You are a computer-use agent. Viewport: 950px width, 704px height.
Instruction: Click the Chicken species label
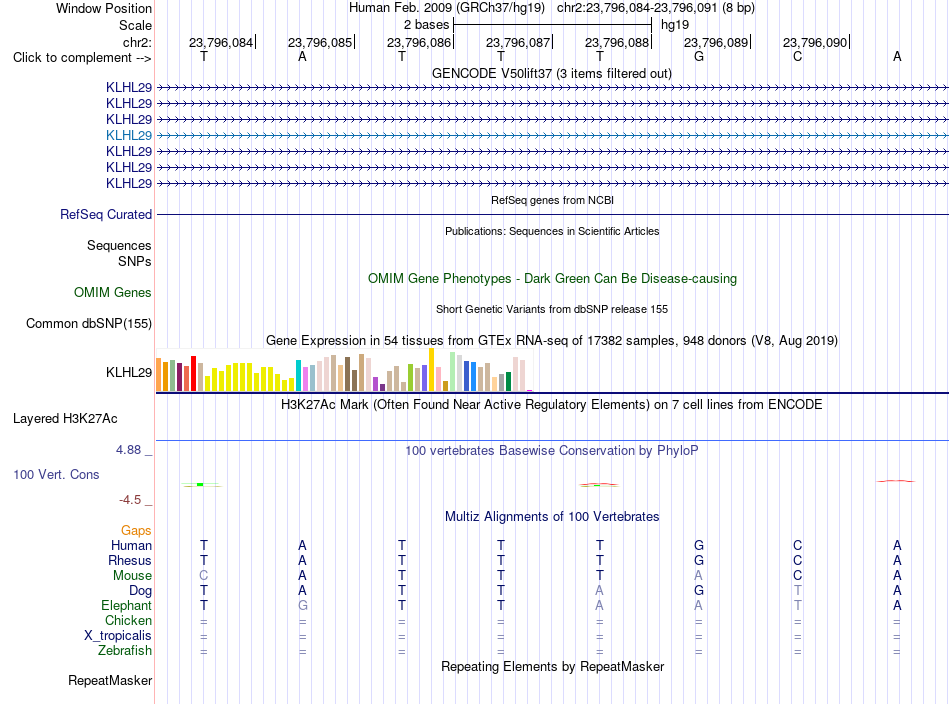tap(128, 620)
